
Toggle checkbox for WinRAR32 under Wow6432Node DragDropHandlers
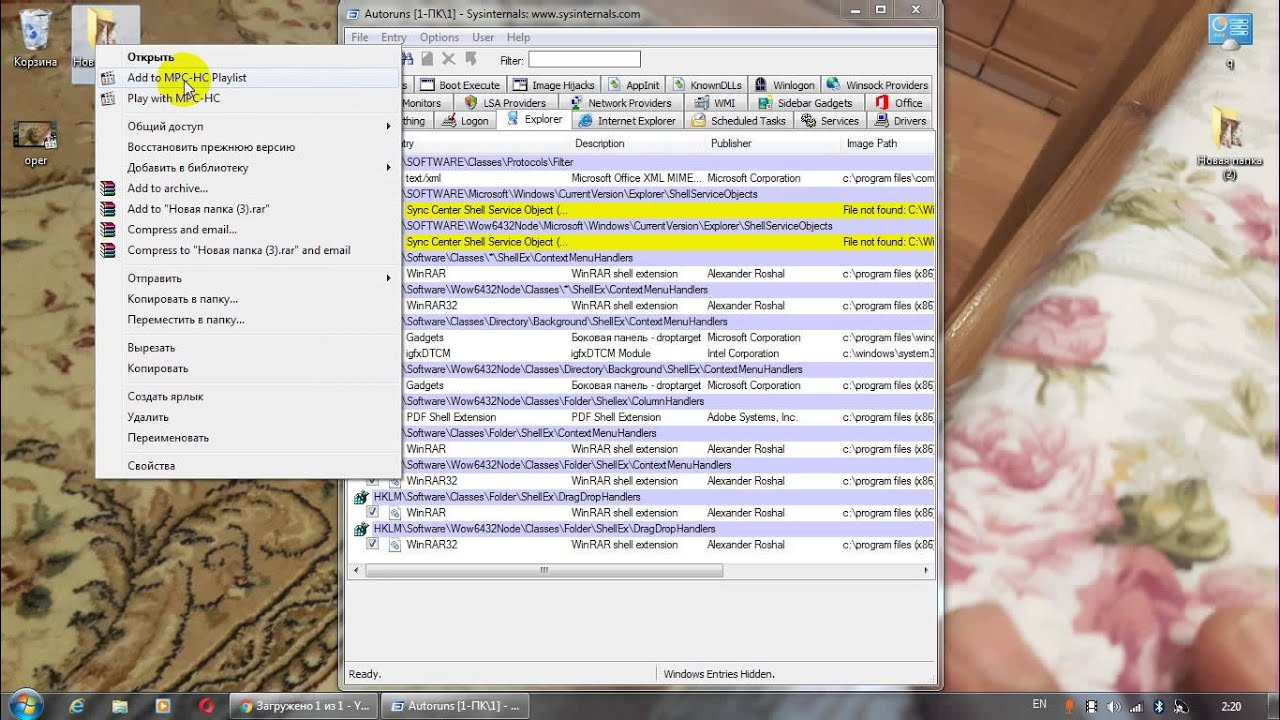coord(372,544)
